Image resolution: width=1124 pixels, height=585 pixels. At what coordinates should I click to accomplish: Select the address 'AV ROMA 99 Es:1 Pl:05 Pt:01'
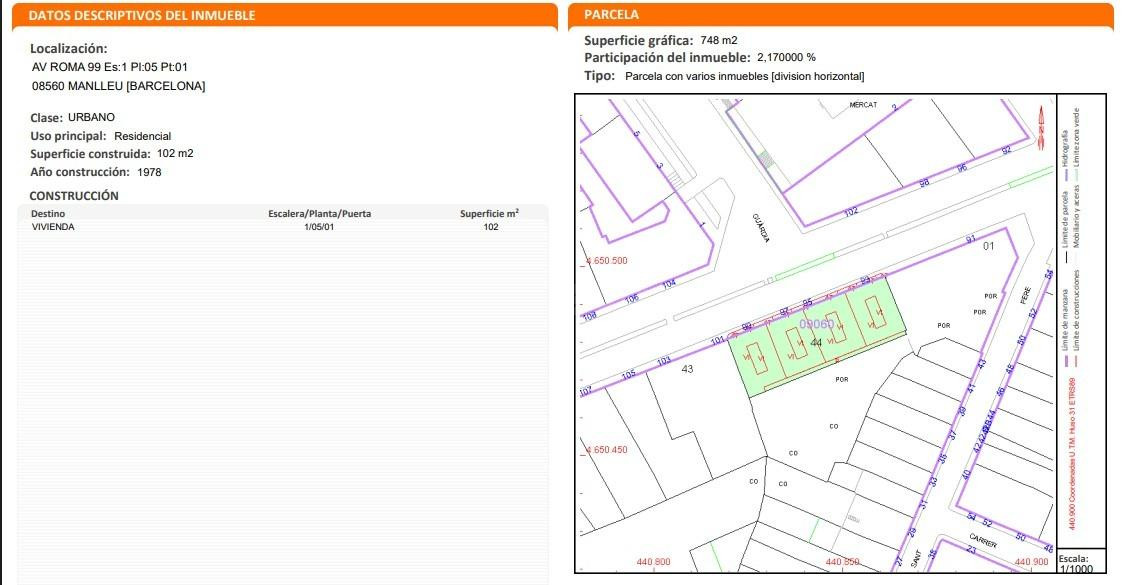coord(110,67)
